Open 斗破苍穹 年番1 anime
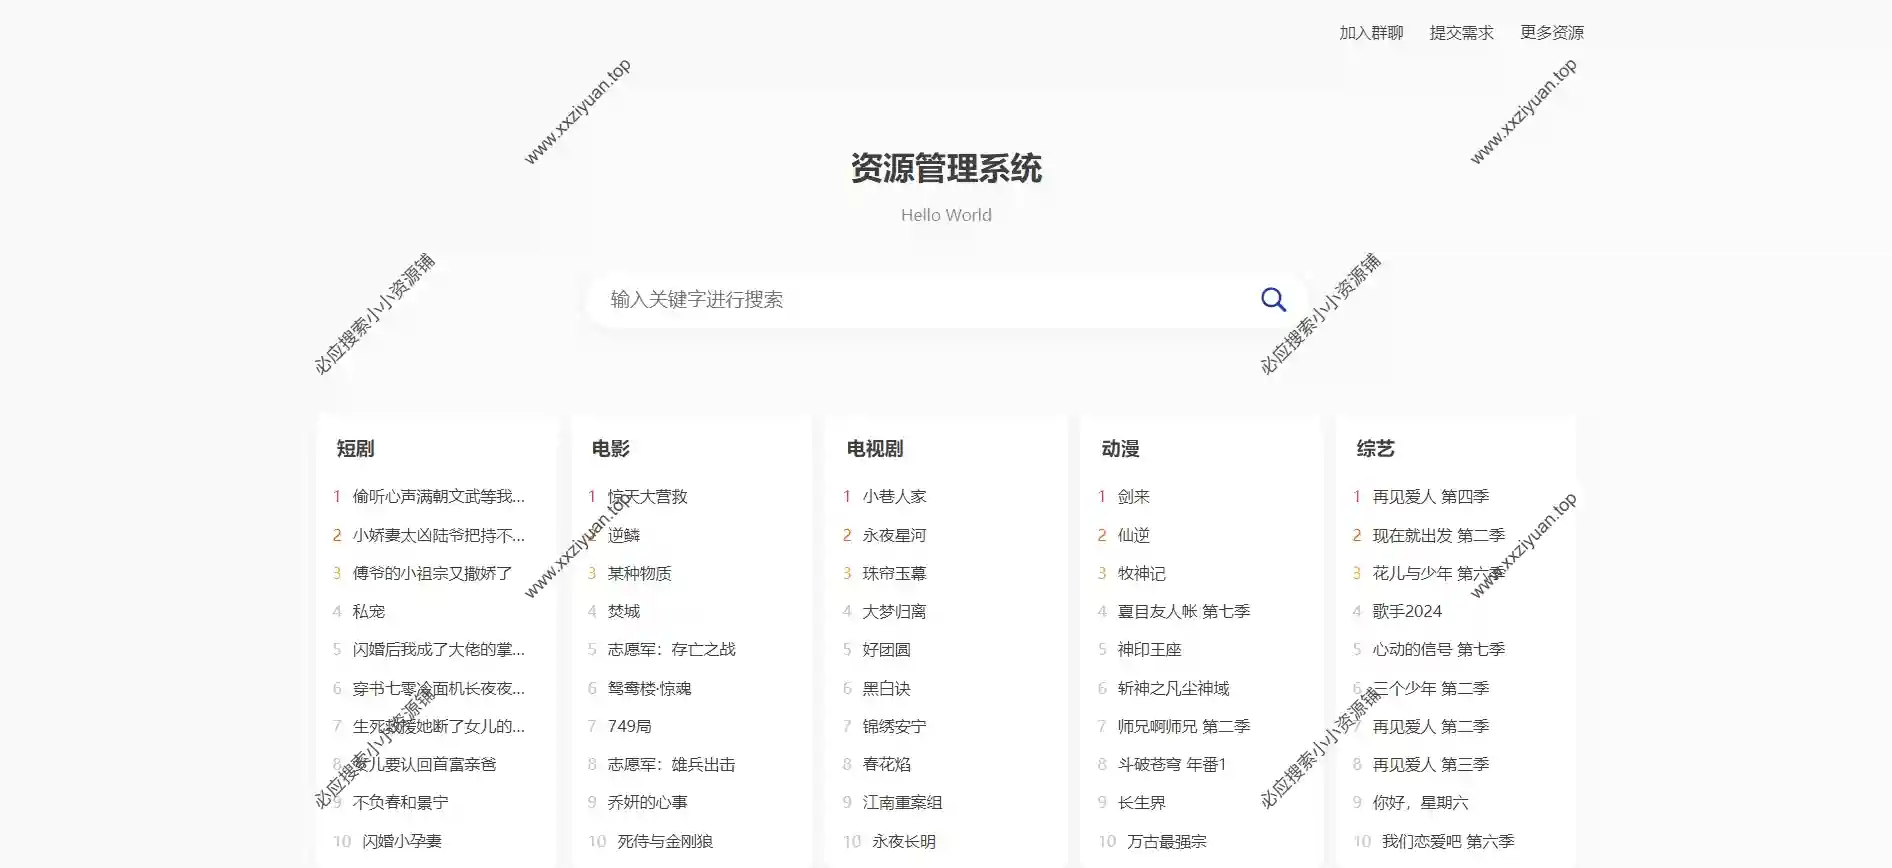This screenshot has height=868, width=1892. point(1171,765)
